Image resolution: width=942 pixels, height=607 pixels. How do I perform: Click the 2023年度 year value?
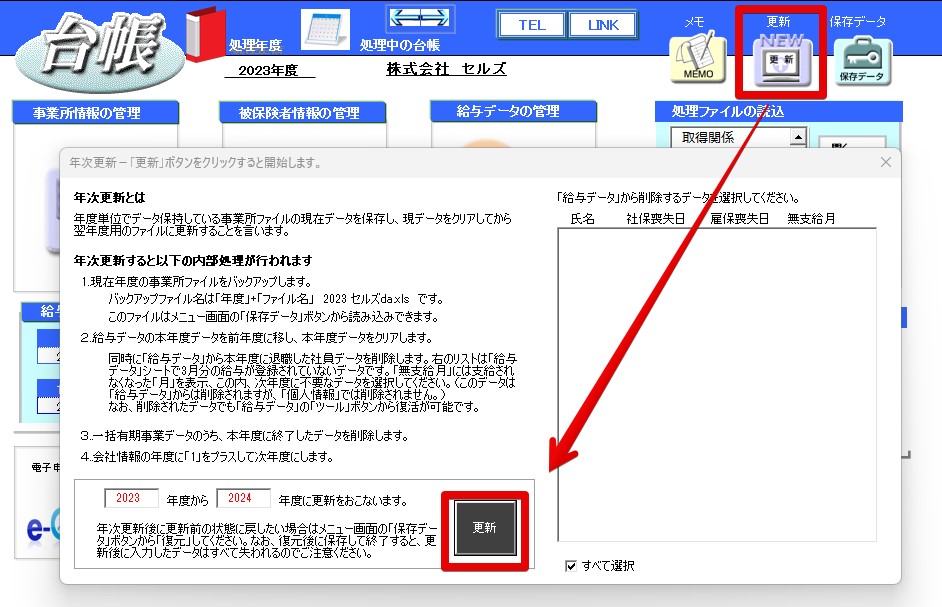coord(268,70)
